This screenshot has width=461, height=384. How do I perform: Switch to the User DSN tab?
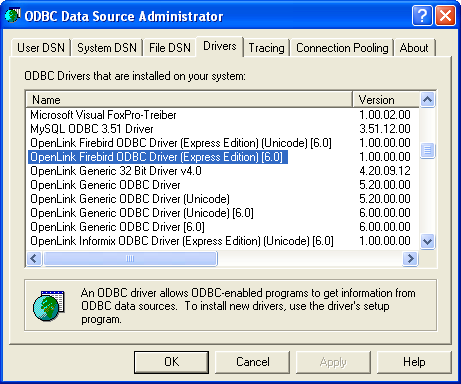coord(41,48)
